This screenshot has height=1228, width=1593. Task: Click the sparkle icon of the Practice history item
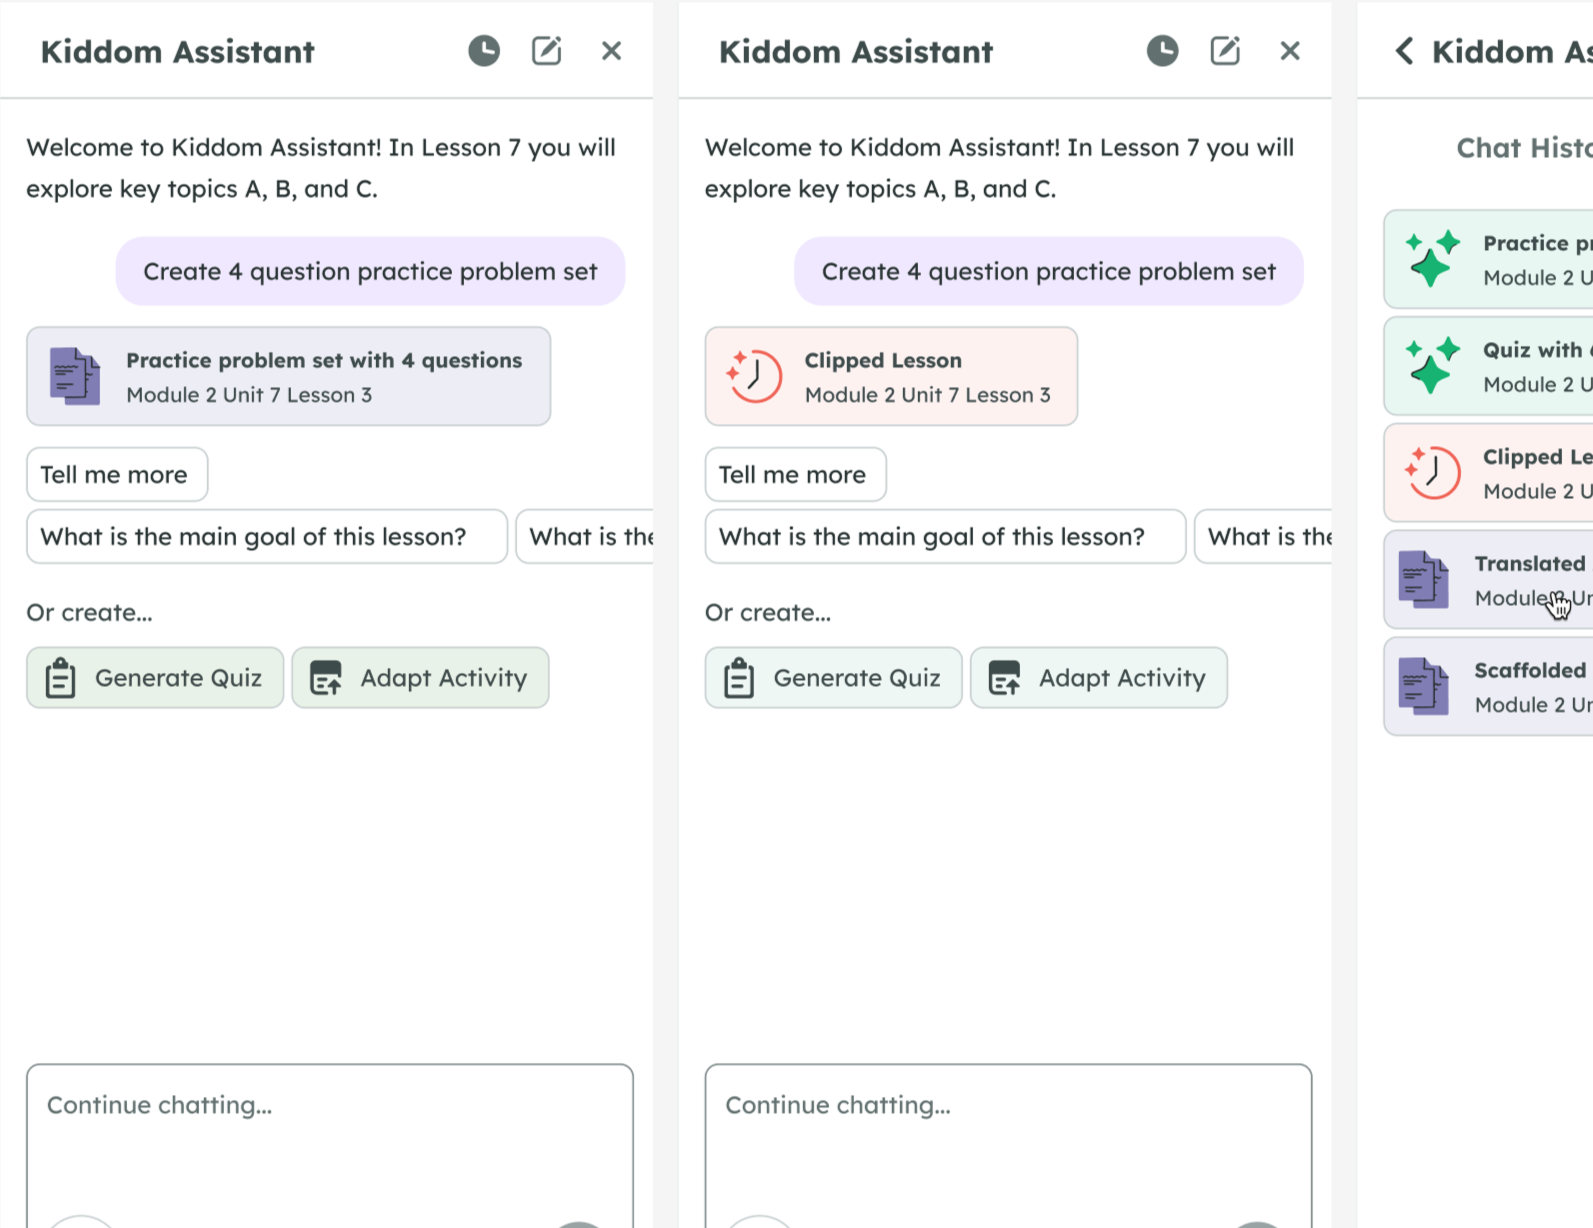pyautogui.click(x=1432, y=259)
